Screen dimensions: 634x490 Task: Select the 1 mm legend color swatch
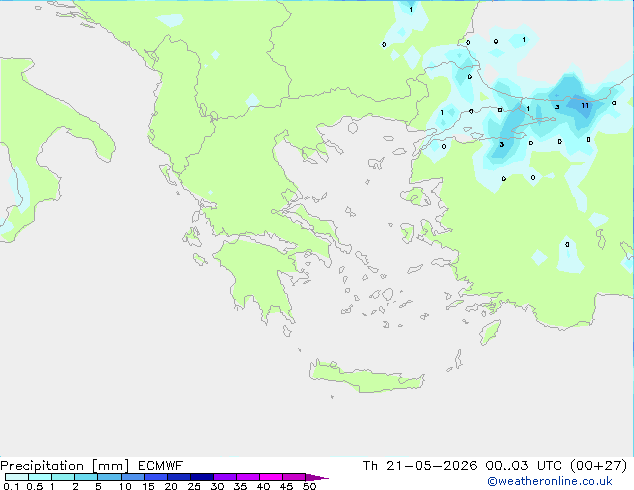63,477
